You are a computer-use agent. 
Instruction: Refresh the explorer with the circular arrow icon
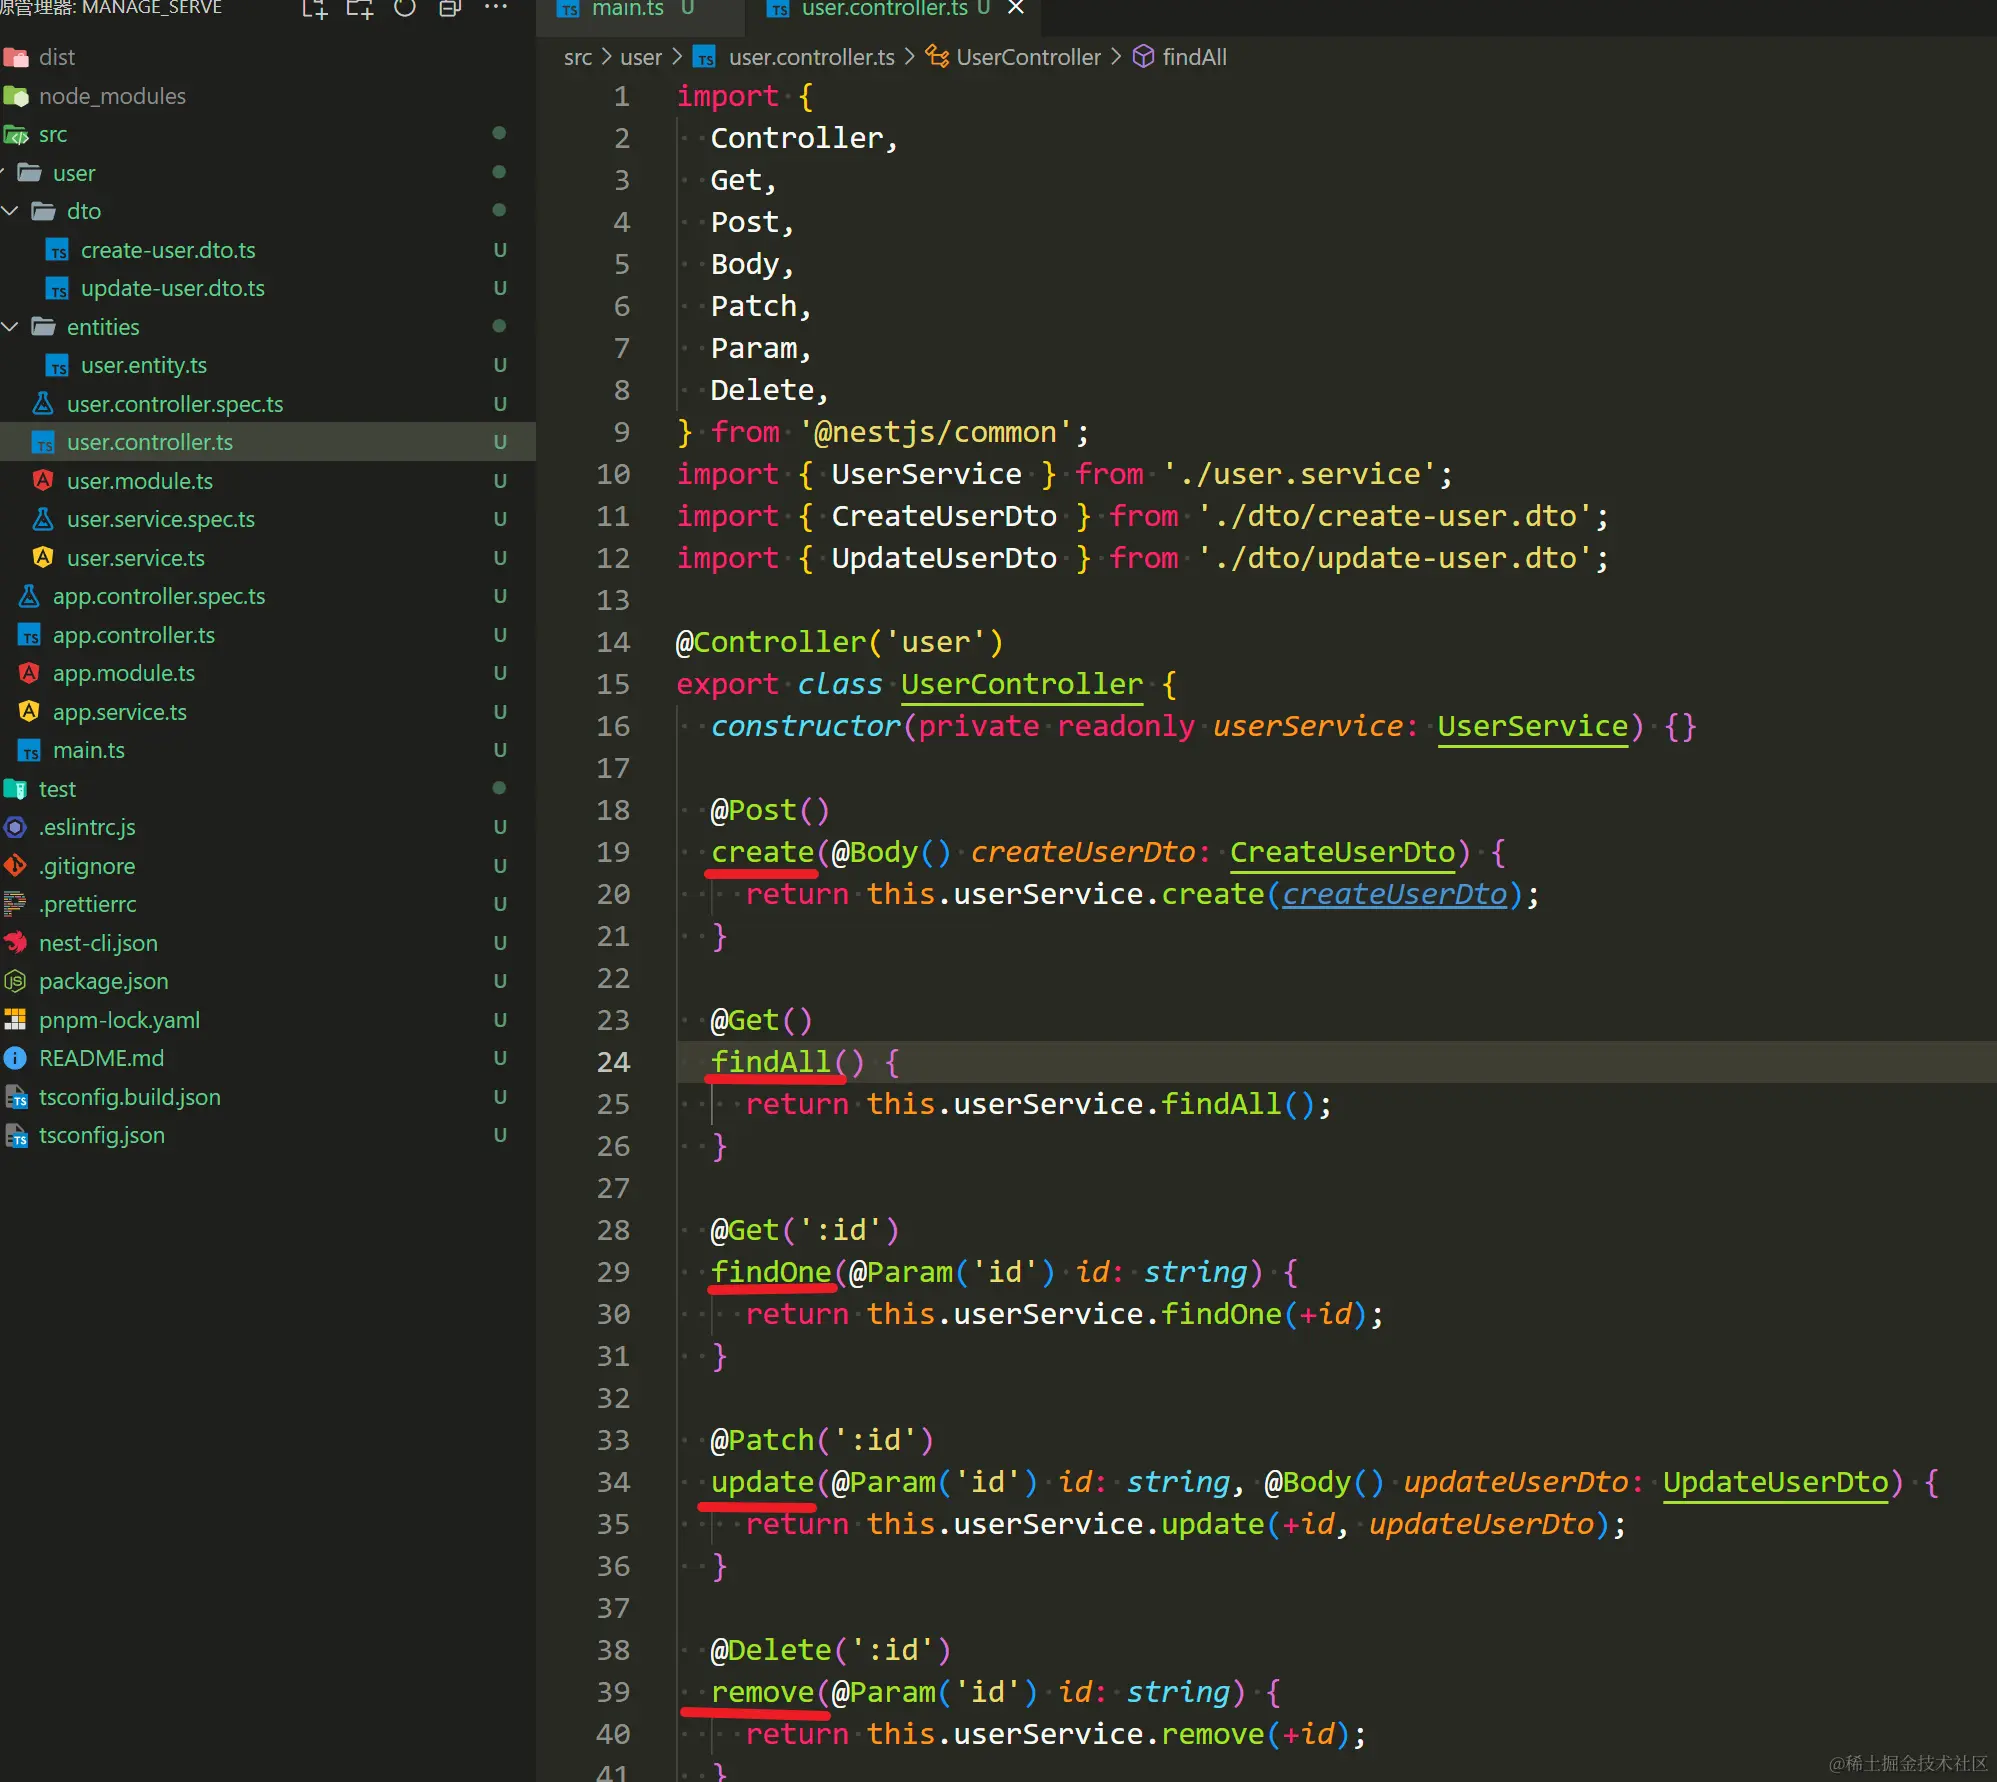point(405,9)
